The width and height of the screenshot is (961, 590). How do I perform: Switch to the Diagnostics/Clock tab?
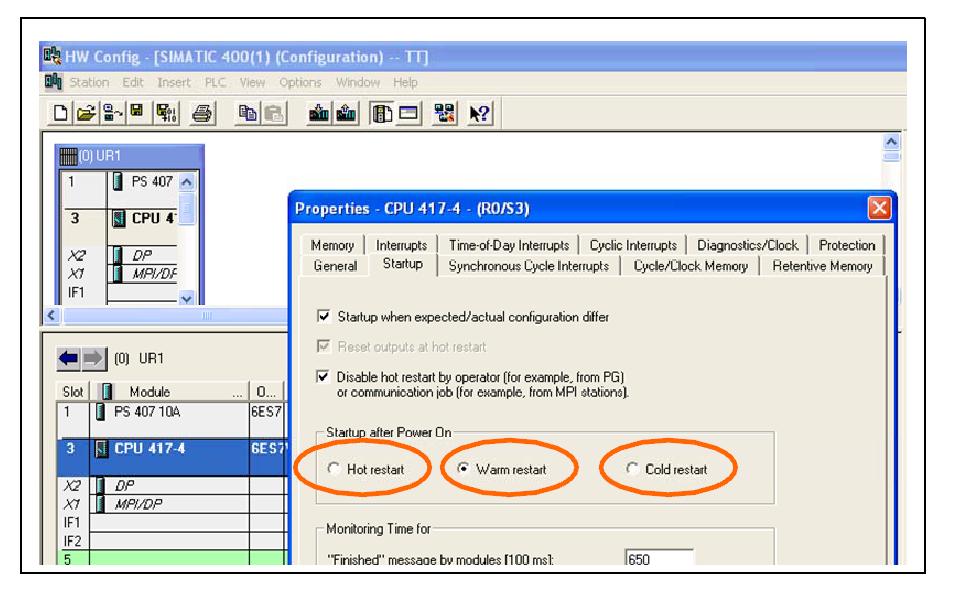[x=747, y=245]
